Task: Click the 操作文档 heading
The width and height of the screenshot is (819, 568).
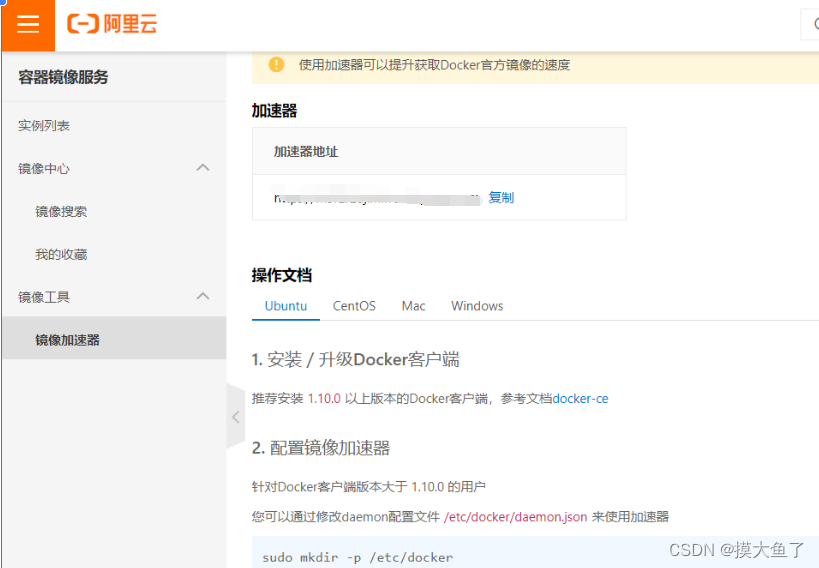Action: coord(282,275)
